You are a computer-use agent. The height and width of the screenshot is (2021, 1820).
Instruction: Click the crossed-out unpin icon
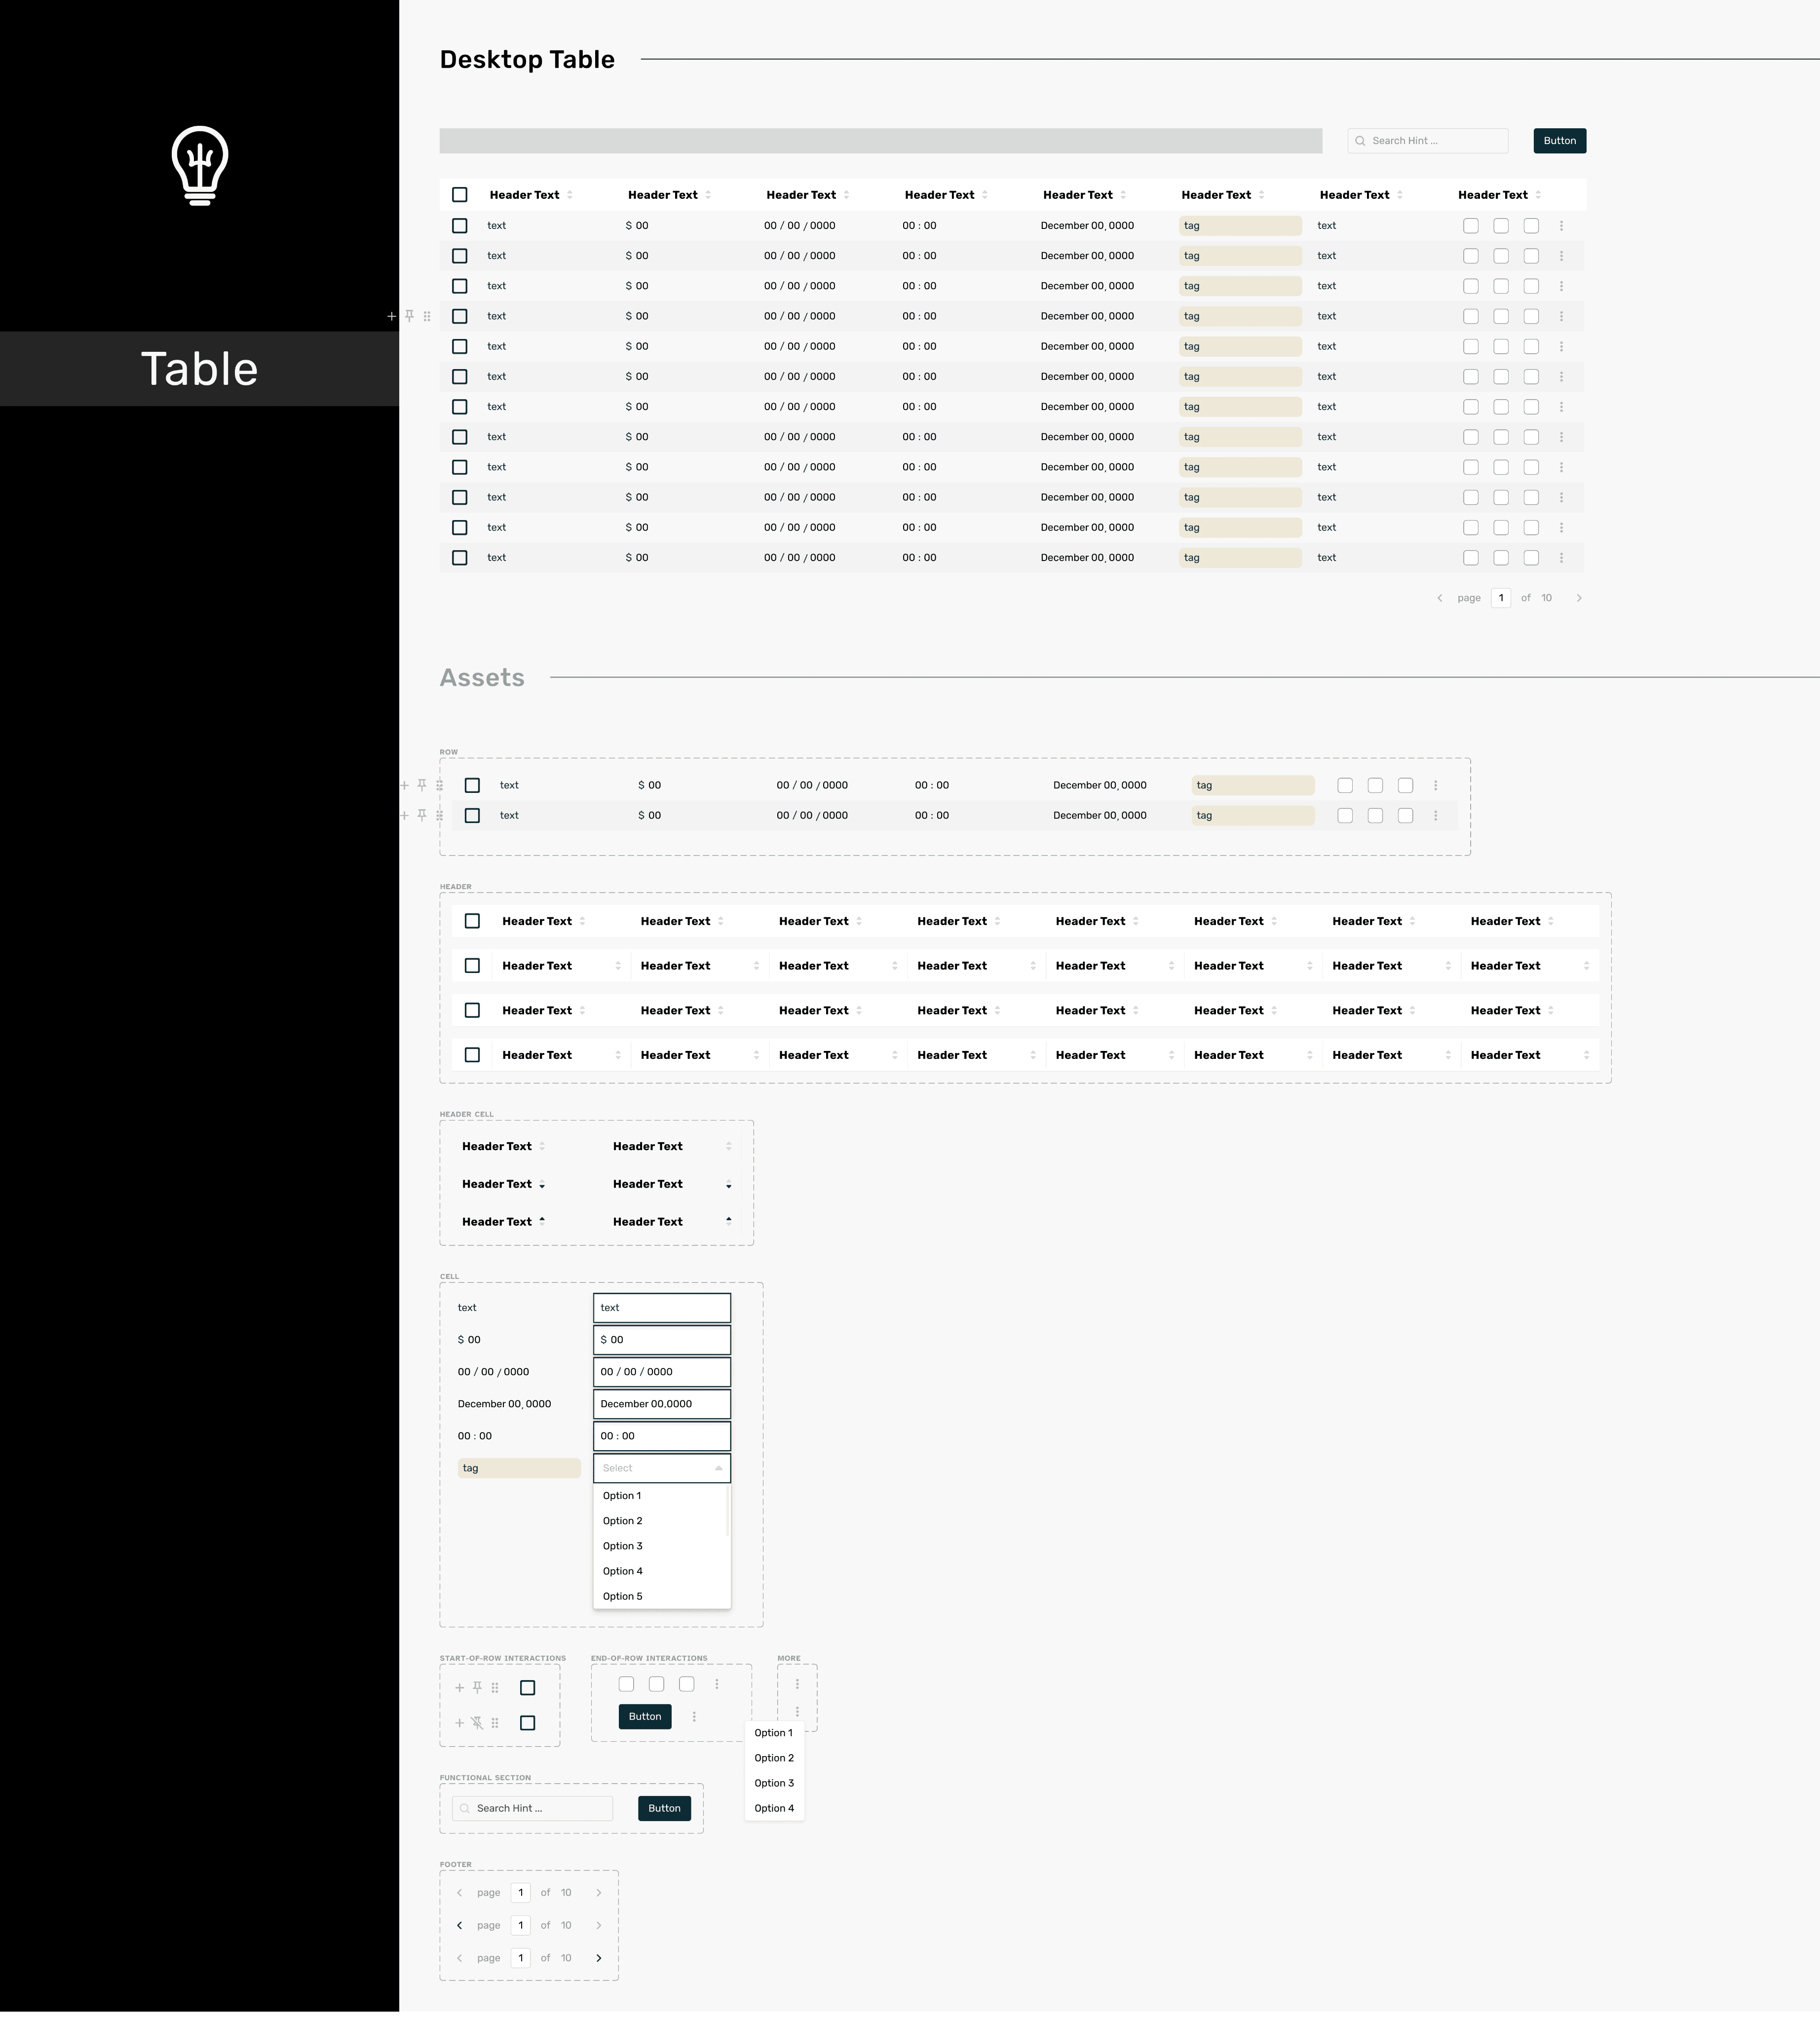click(x=477, y=1722)
